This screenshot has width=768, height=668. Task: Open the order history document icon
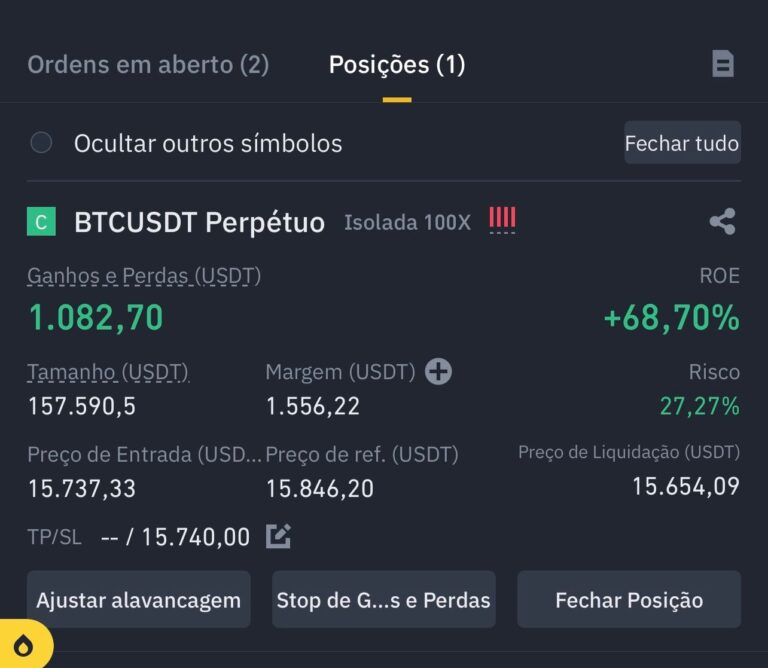point(723,64)
